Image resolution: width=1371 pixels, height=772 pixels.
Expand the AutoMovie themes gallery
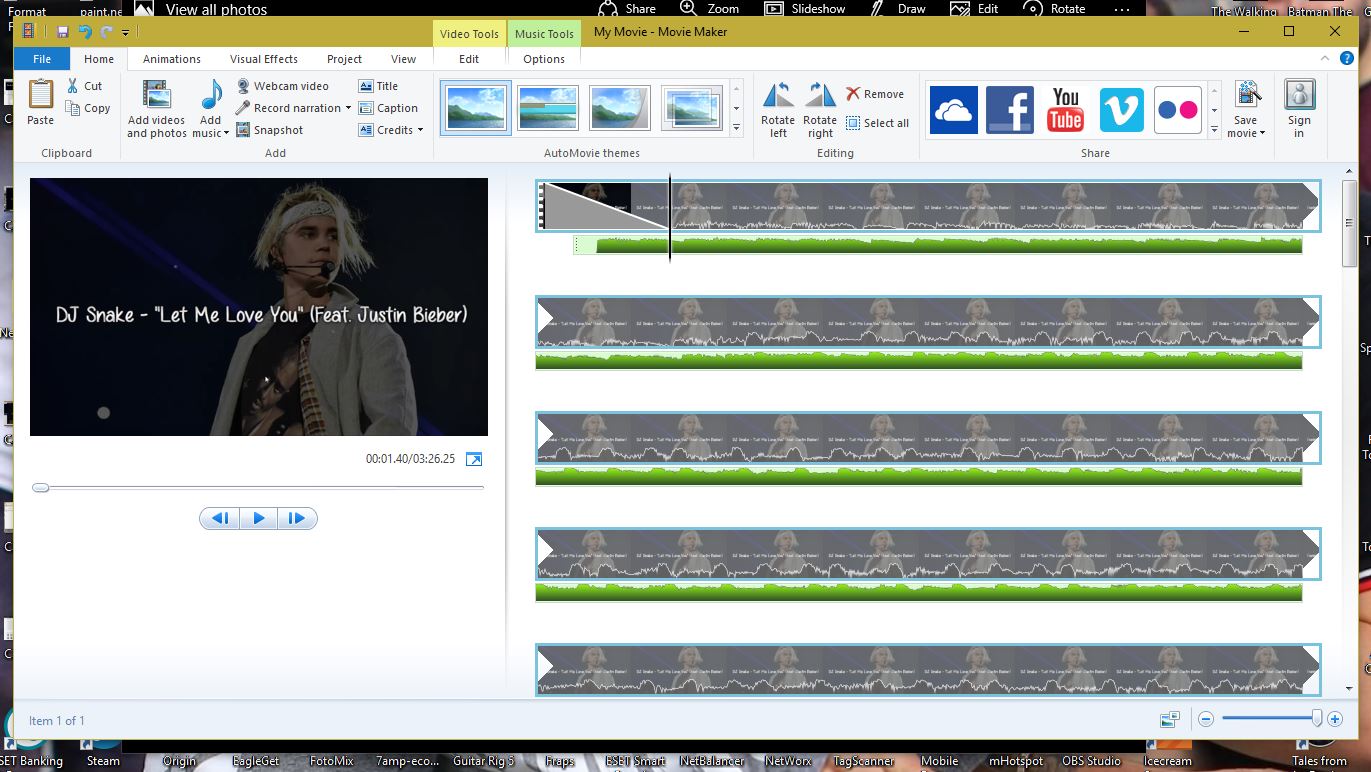click(737, 128)
